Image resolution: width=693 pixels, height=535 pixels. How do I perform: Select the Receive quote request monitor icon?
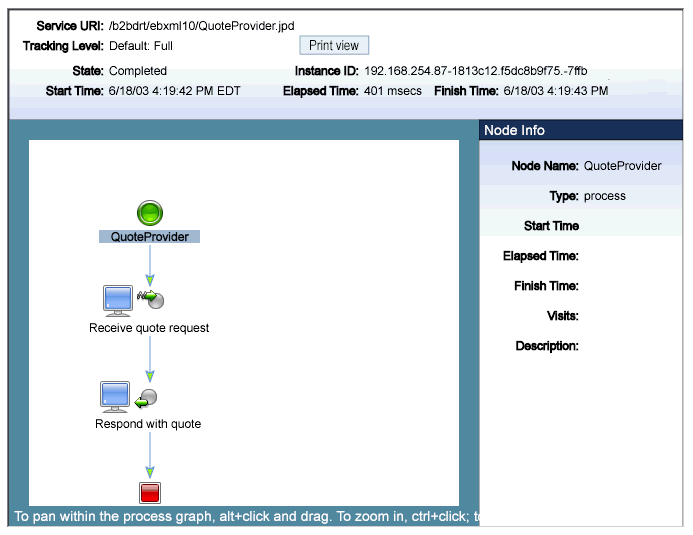tap(118, 301)
